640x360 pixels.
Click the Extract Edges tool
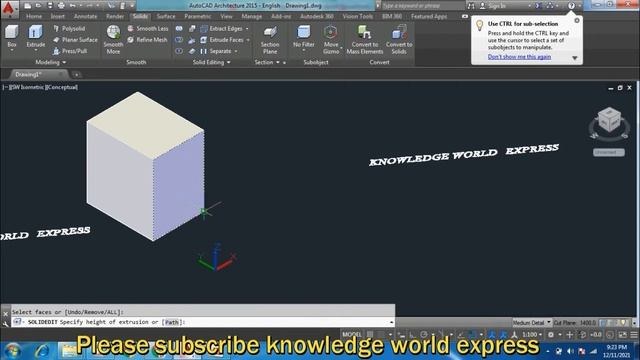coord(221,29)
